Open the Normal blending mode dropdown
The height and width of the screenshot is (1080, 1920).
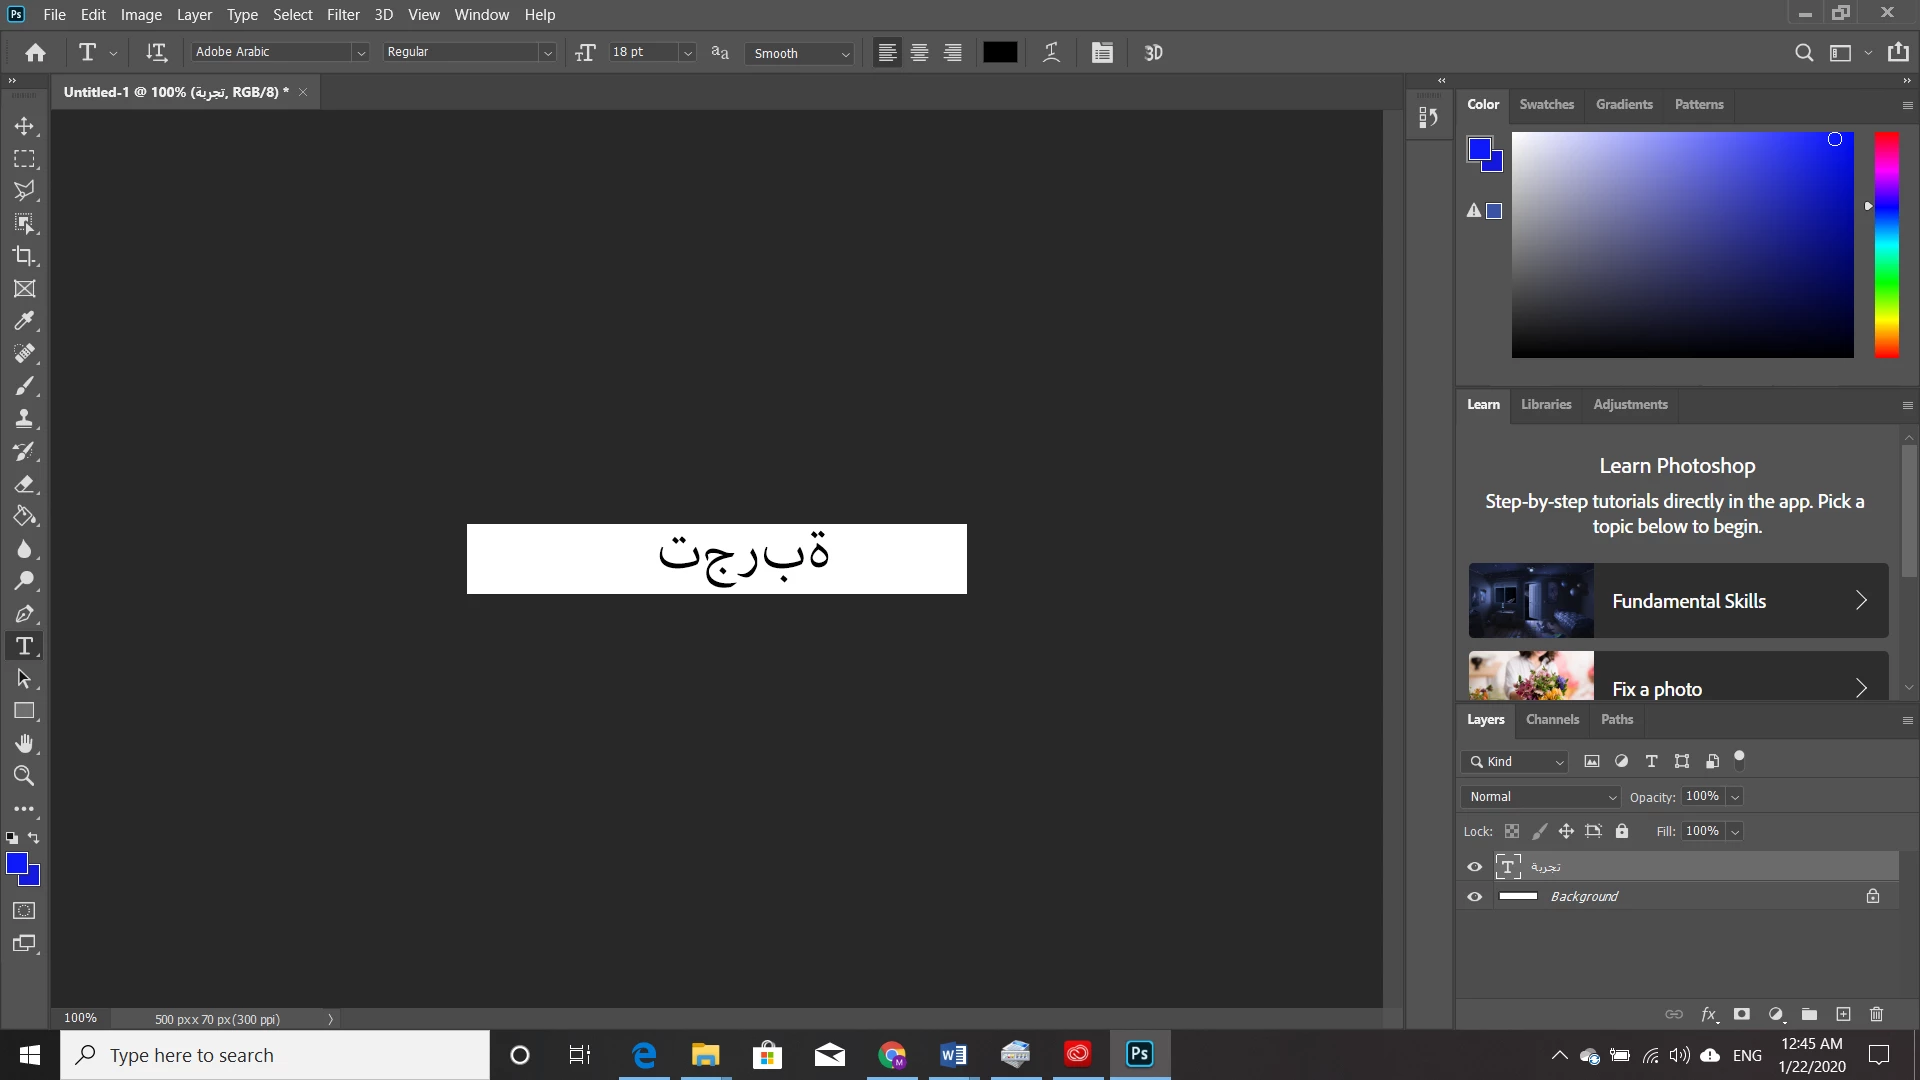pos(1541,797)
